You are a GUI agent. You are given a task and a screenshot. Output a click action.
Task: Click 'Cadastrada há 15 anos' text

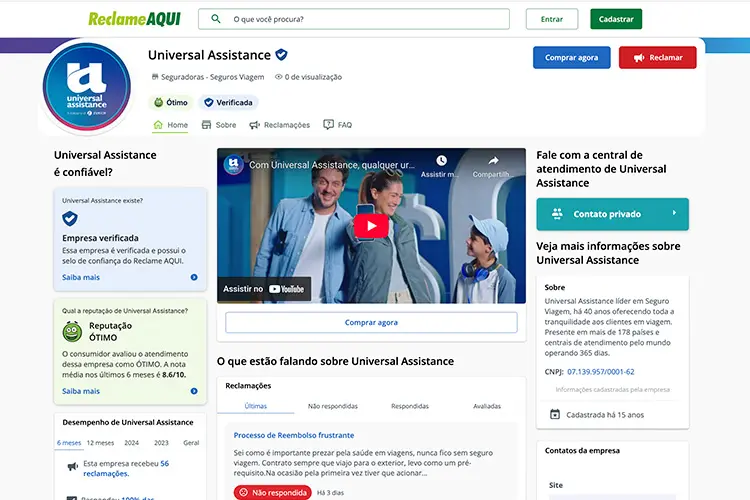click(x=605, y=415)
